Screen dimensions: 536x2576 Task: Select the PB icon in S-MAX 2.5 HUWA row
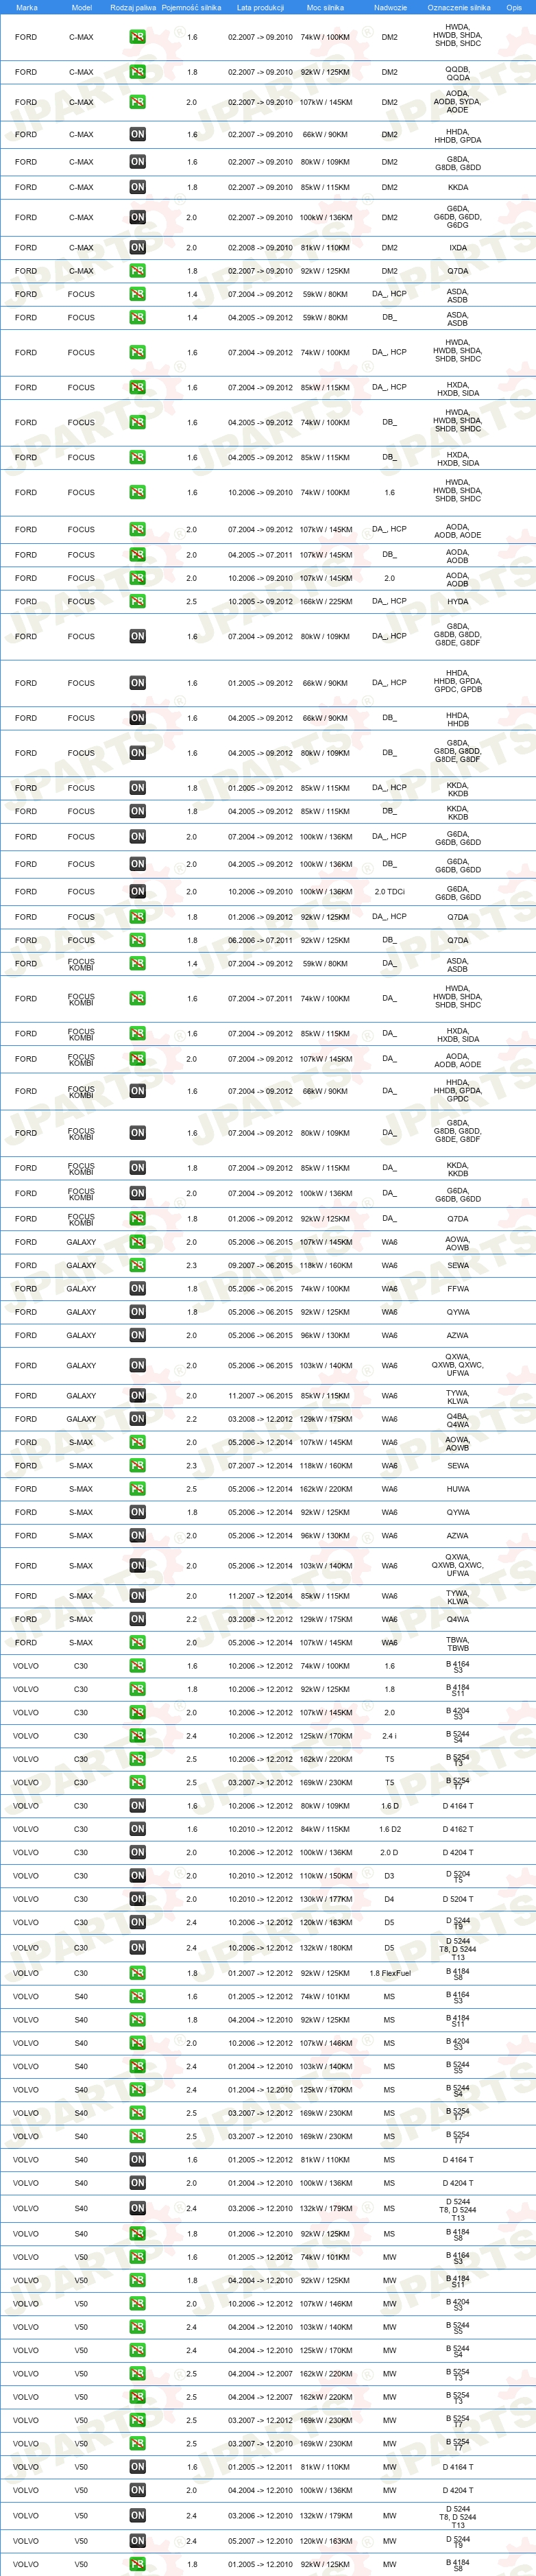click(x=137, y=1489)
